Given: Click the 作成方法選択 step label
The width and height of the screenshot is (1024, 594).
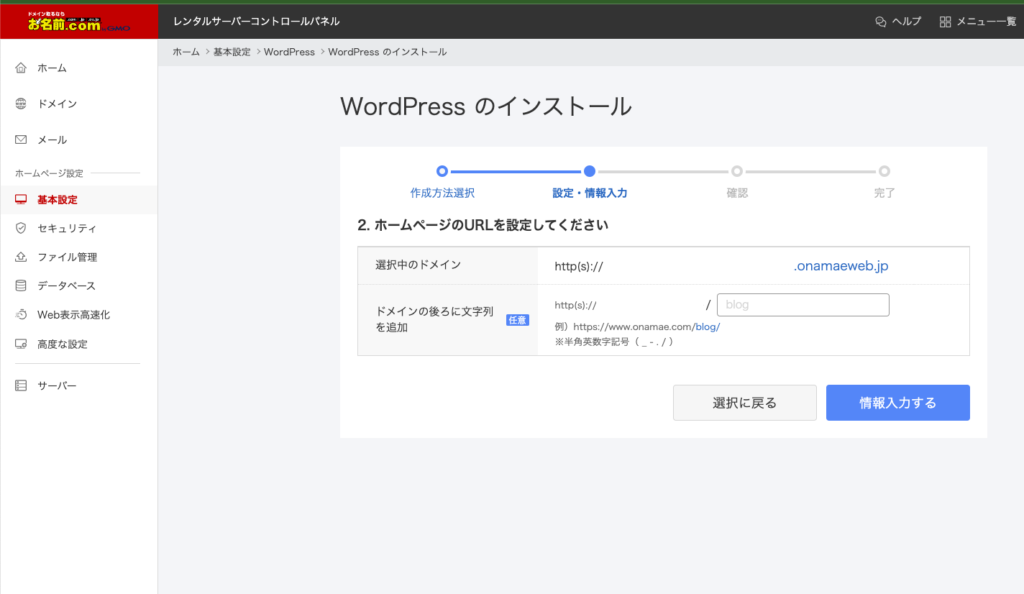Looking at the screenshot, I should [x=442, y=193].
